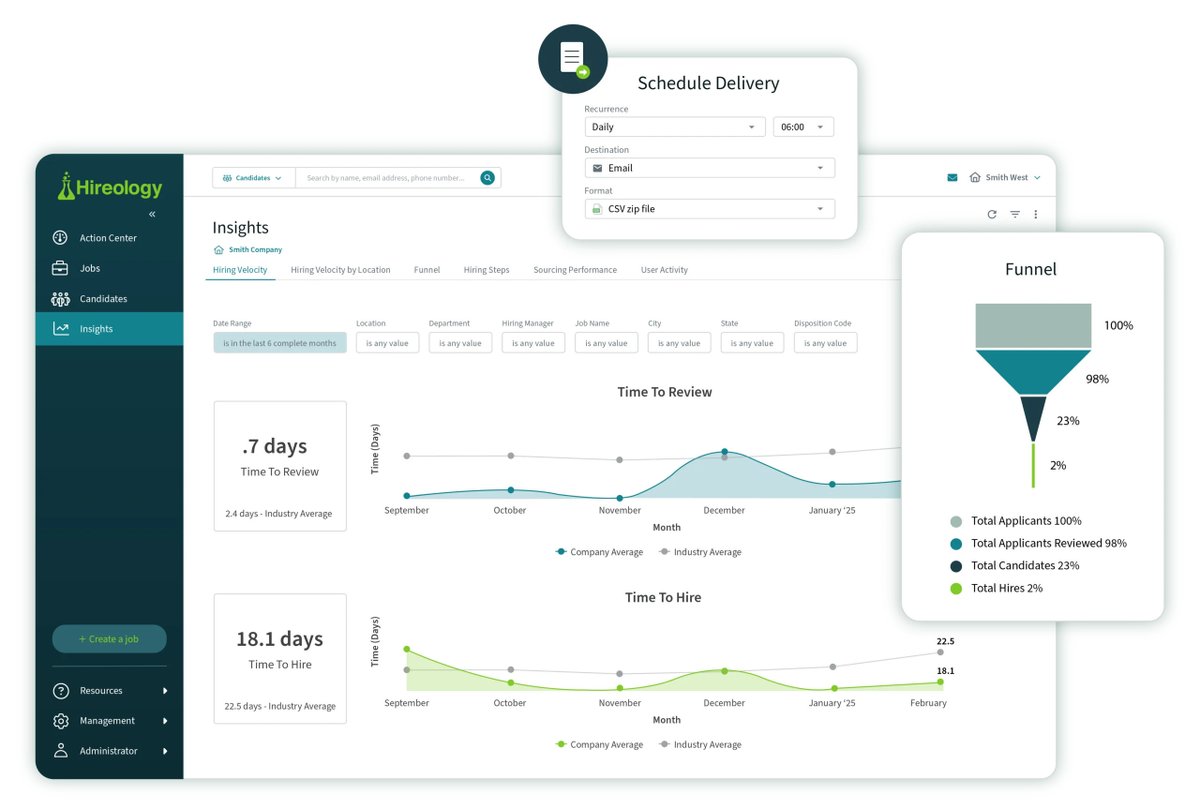Viewport: 1200px width, 809px height.
Task: Click the home icon next to Smith West
Action: [974, 176]
